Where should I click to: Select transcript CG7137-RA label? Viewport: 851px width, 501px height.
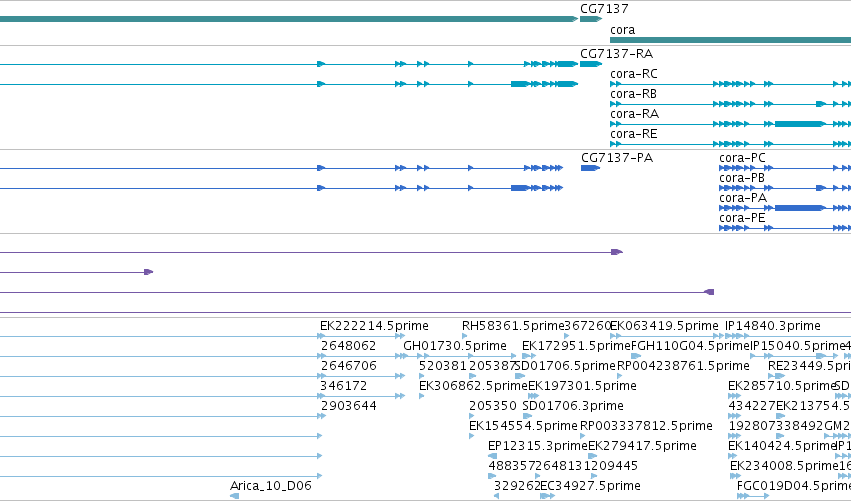tap(617, 54)
